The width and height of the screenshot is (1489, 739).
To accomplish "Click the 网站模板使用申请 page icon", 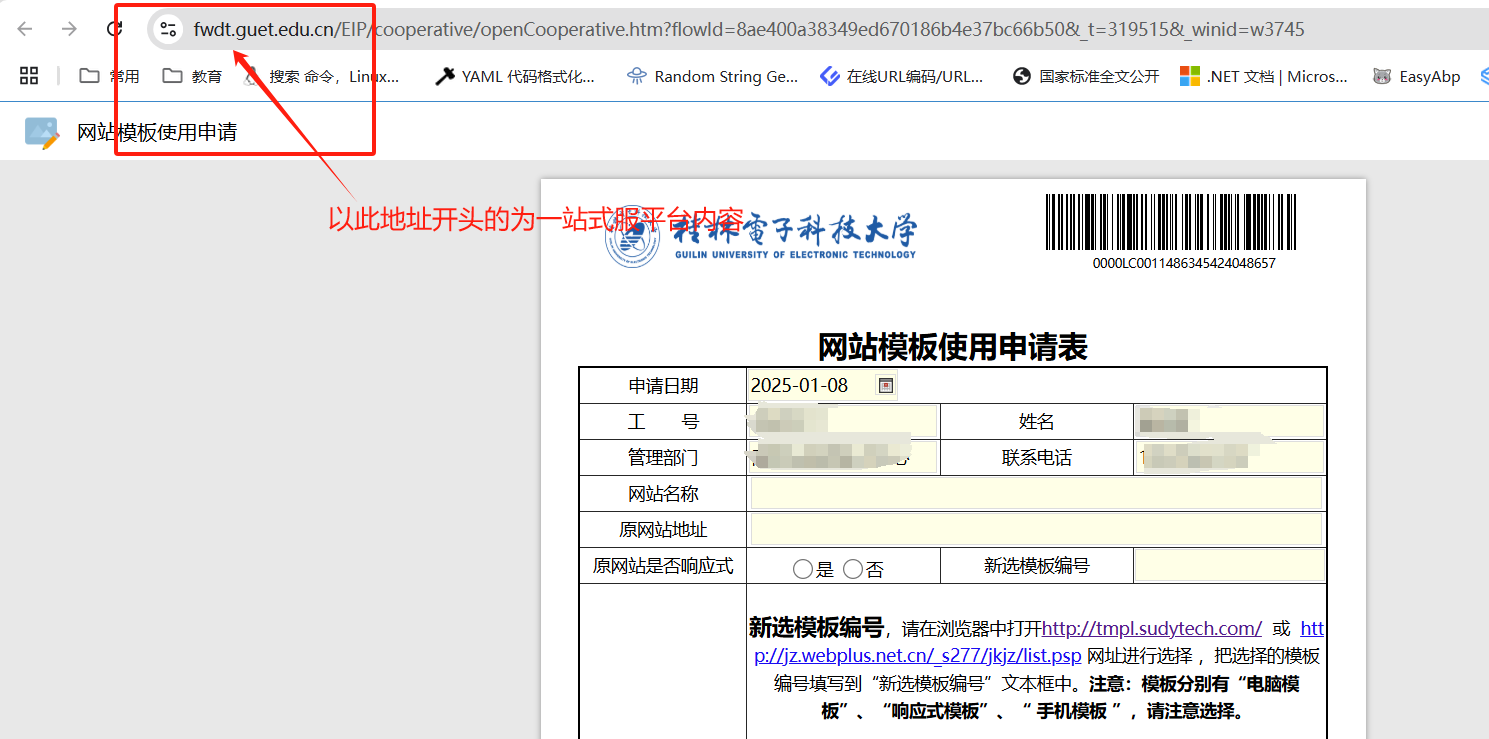I will [42, 132].
